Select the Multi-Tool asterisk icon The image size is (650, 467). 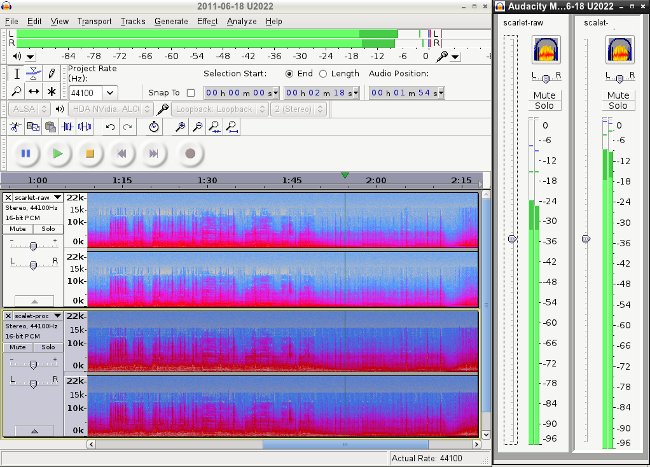coord(51,91)
